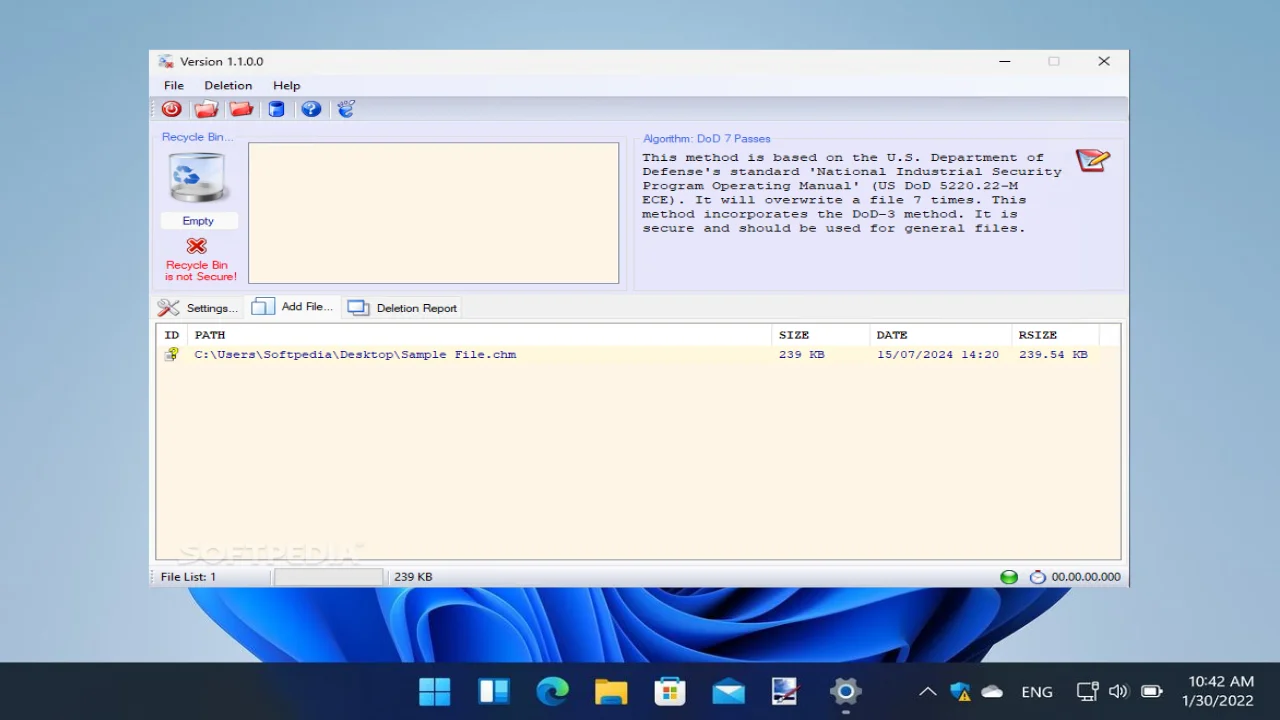The image size is (1280, 720).
Task: Click 'Recycle Bin is not Secure!' warning text
Action: tap(200, 271)
